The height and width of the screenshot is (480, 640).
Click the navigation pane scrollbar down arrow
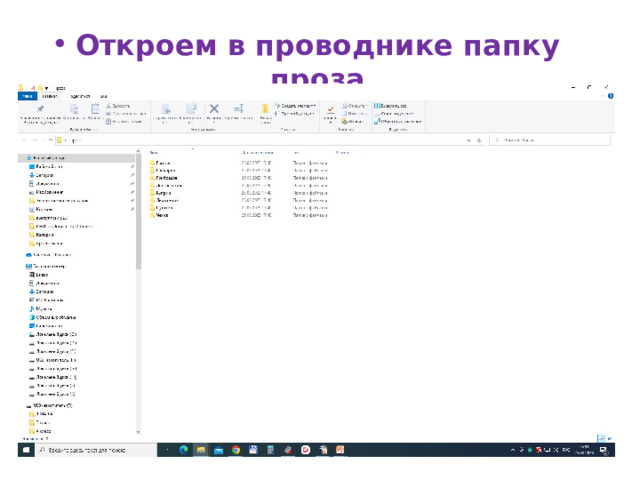coord(138,431)
